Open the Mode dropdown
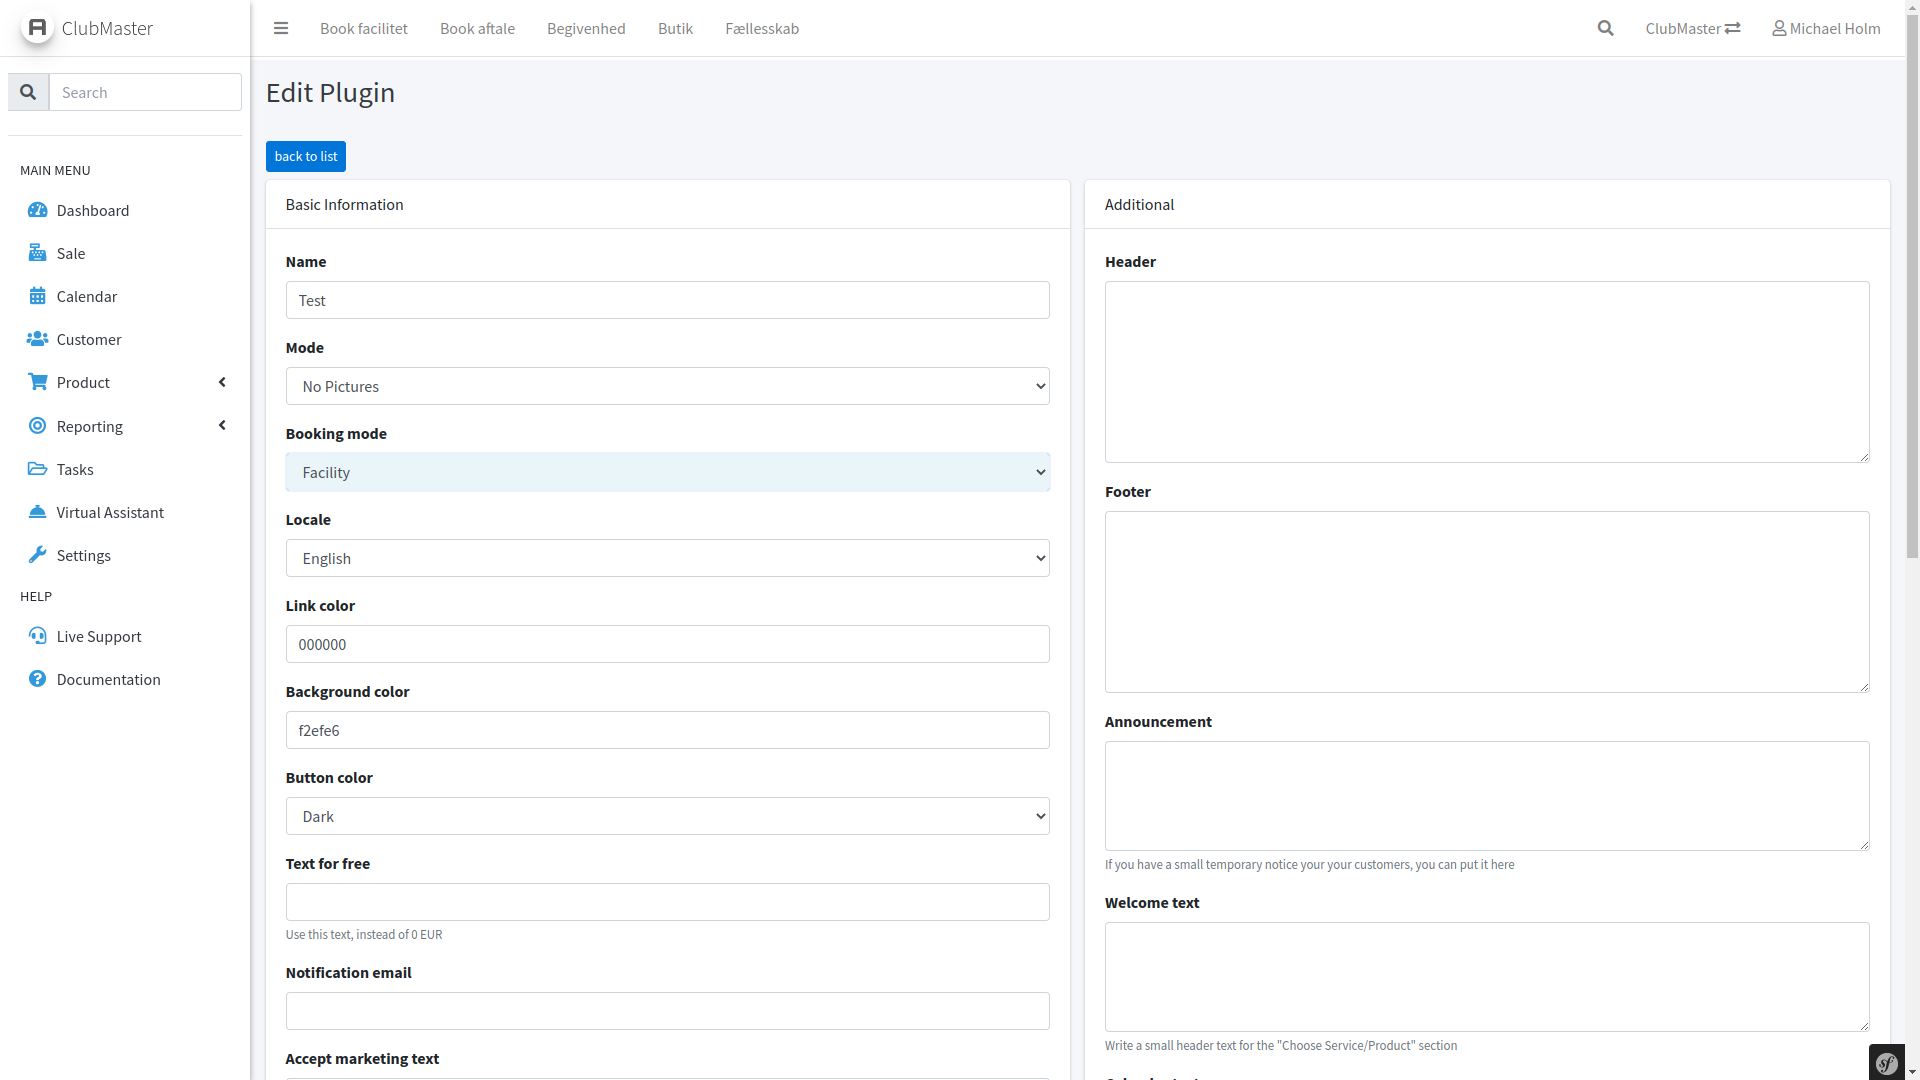1920x1080 pixels. pyautogui.click(x=667, y=386)
